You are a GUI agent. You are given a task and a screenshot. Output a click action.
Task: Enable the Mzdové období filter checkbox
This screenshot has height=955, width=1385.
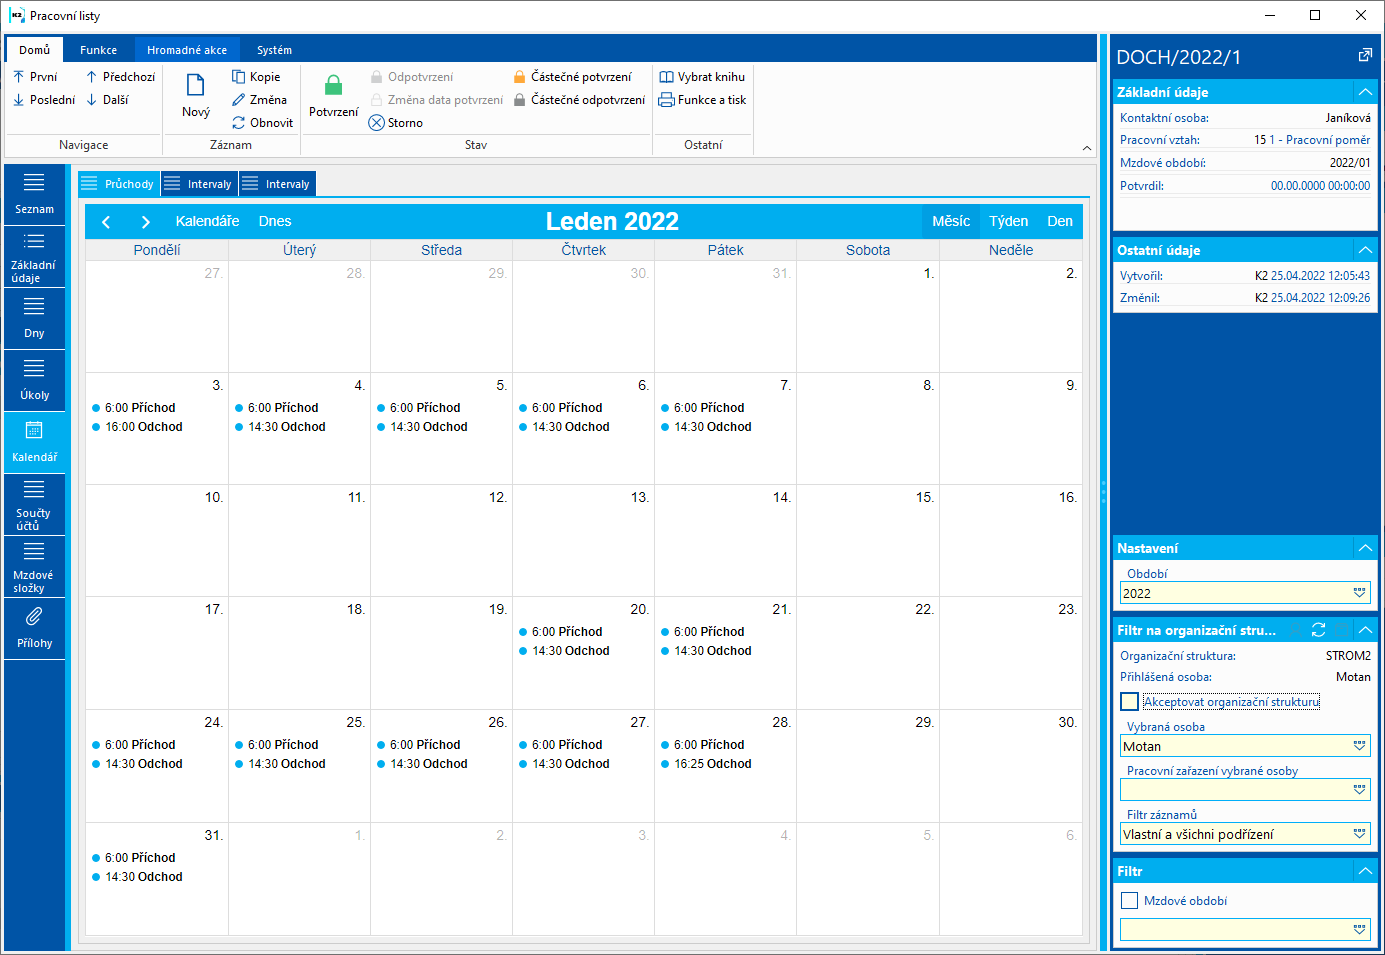(1130, 901)
